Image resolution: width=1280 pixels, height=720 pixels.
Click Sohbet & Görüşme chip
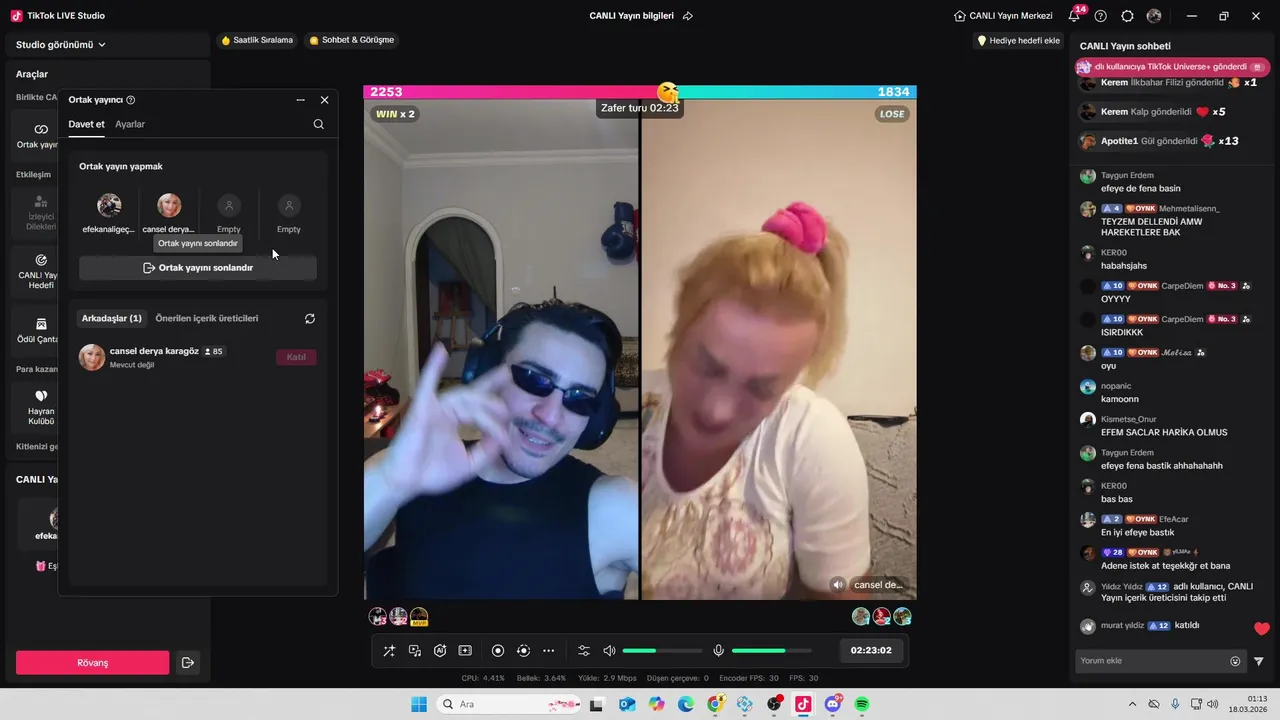tap(351, 40)
